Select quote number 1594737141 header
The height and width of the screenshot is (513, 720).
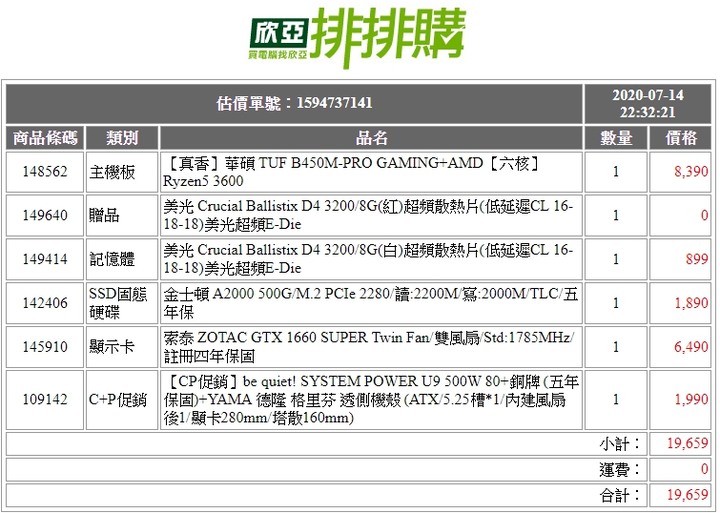294,104
